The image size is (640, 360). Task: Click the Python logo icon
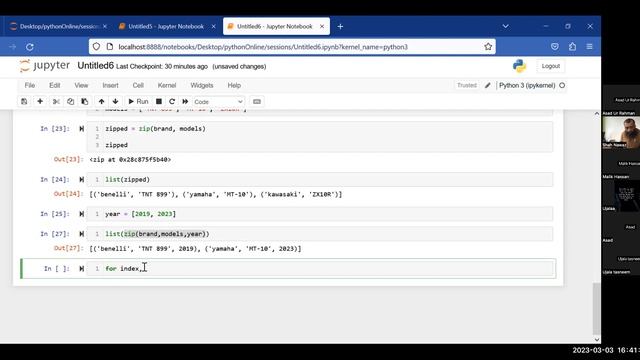pos(520,66)
